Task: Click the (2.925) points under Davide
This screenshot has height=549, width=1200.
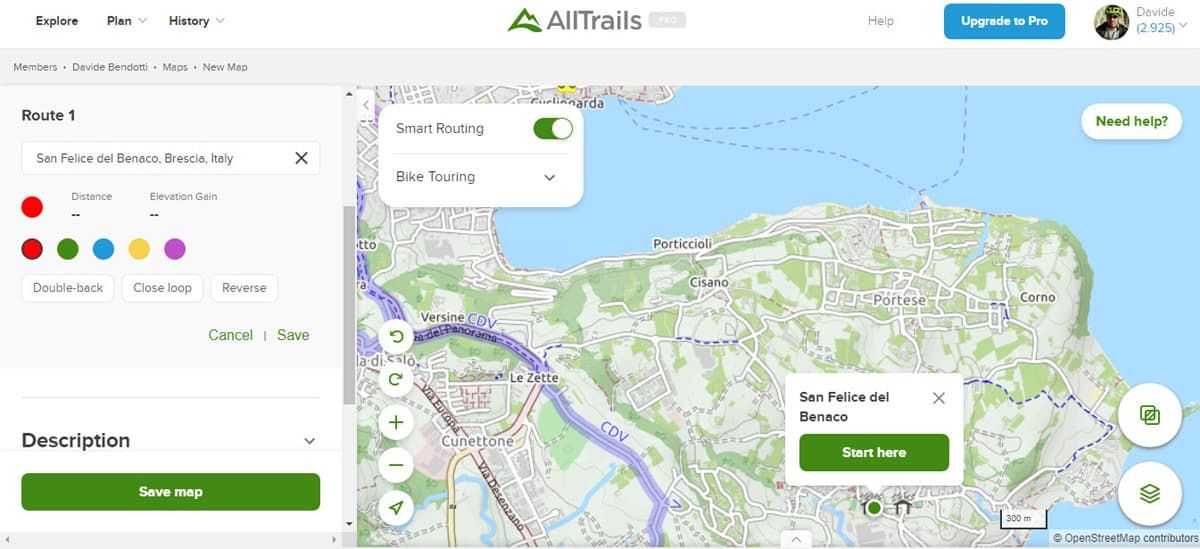Action: point(1155,28)
